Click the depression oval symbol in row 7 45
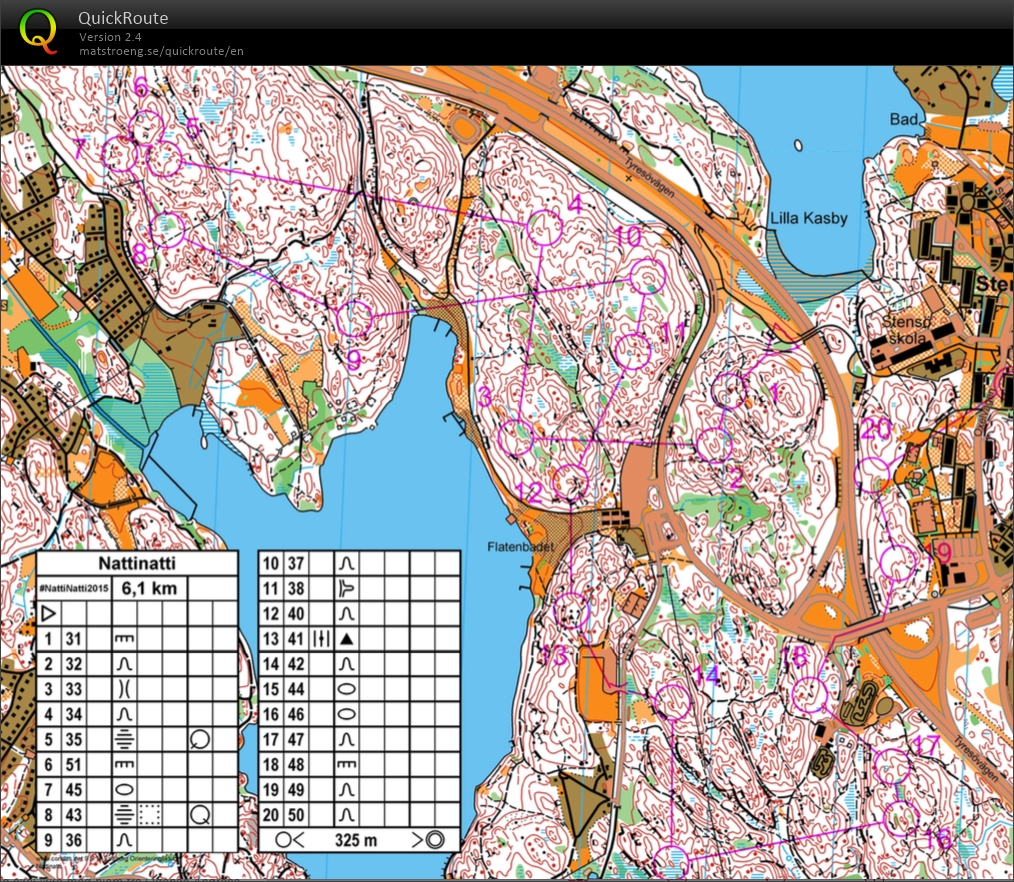Screen dimensions: 1014x882 point(124,790)
